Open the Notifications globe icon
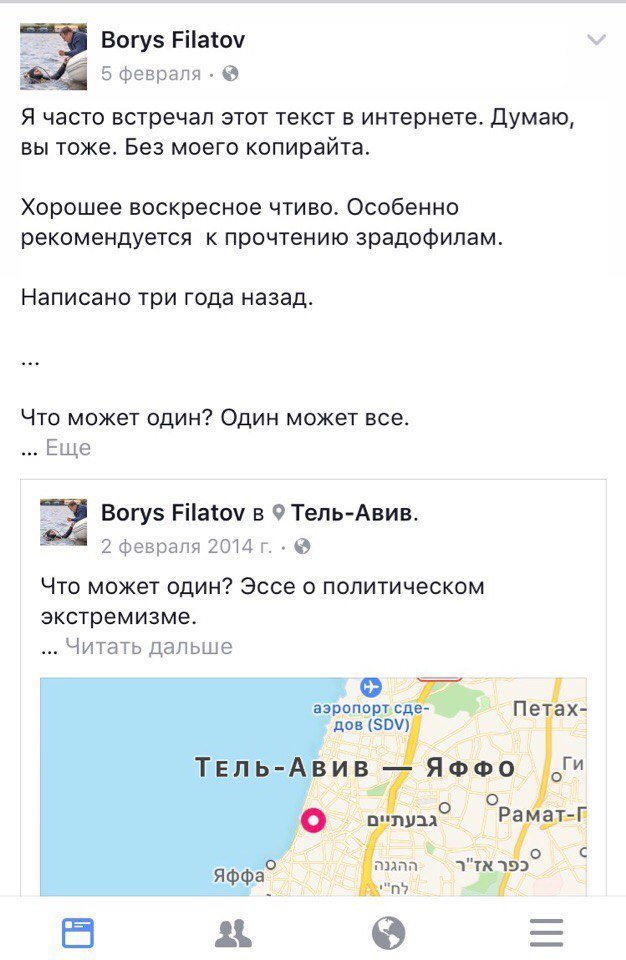Viewport: 626px width, 960px height. click(391, 933)
